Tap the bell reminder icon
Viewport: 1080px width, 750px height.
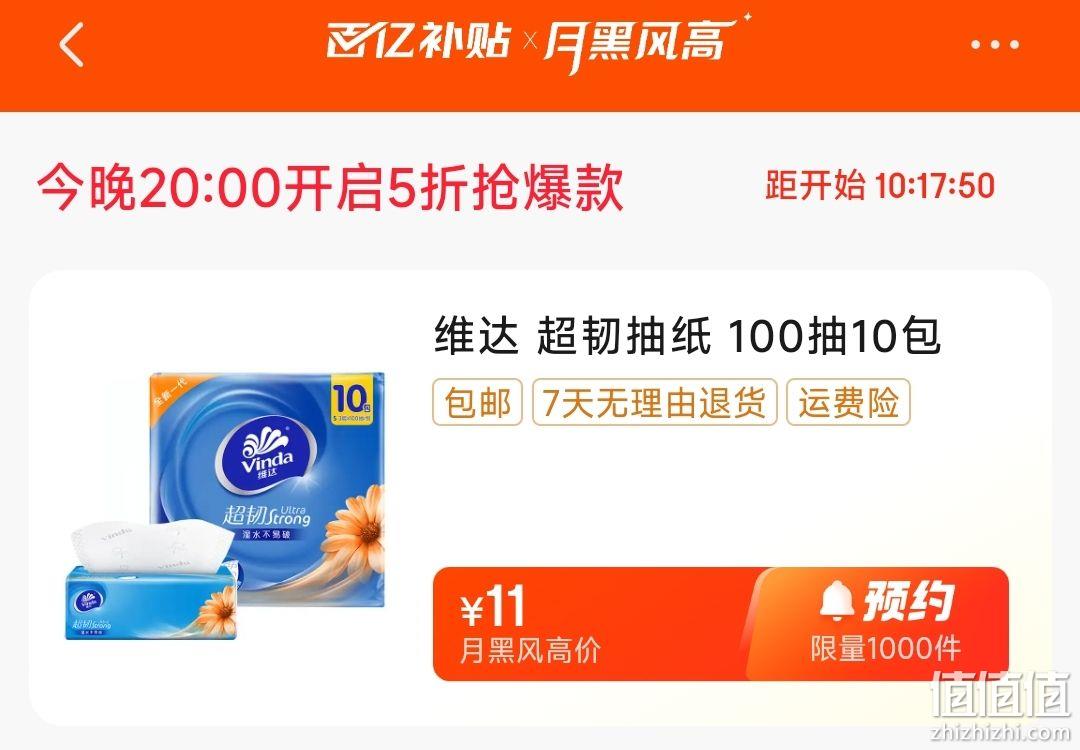(837, 600)
